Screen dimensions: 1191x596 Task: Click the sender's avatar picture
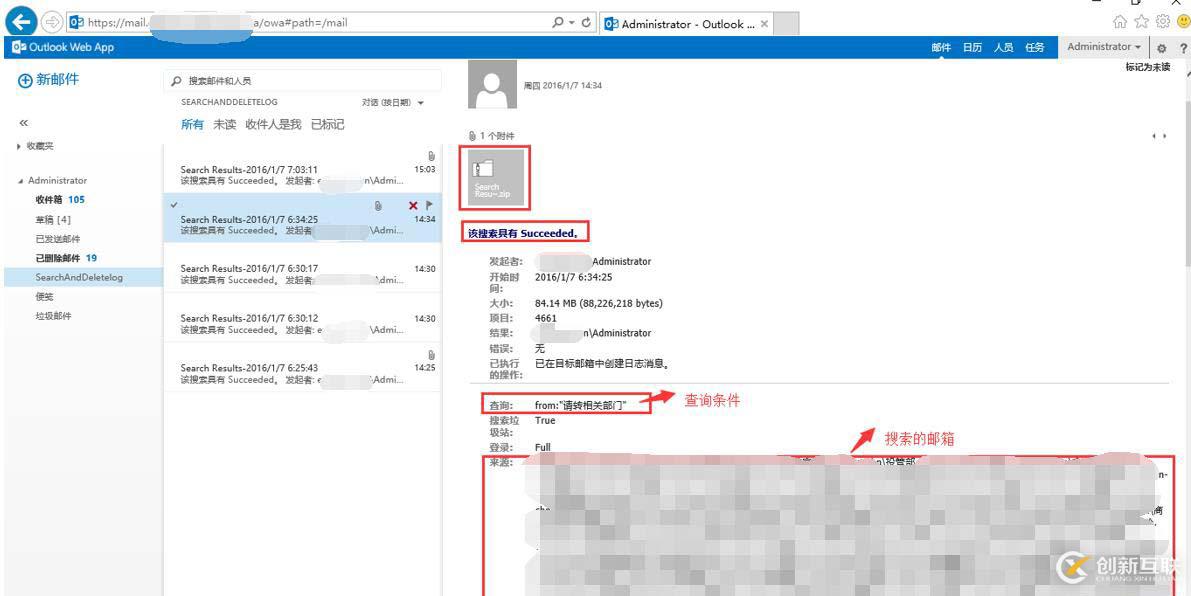492,84
